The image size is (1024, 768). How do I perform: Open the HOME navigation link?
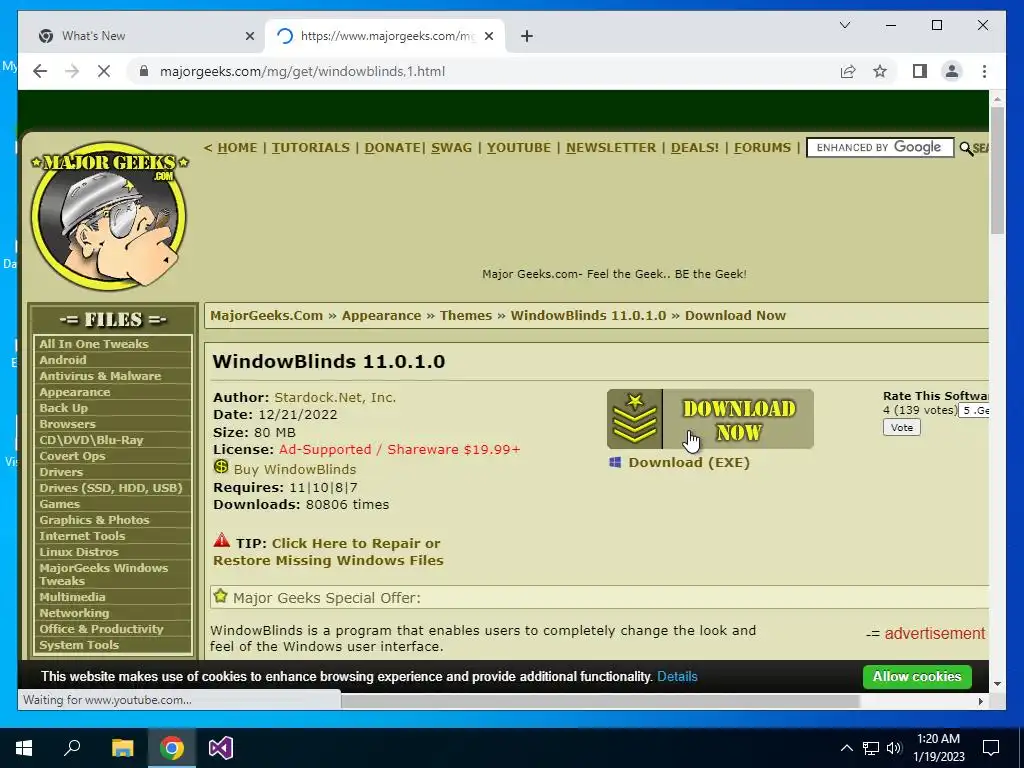pyautogui.click(x=237, y=148)
